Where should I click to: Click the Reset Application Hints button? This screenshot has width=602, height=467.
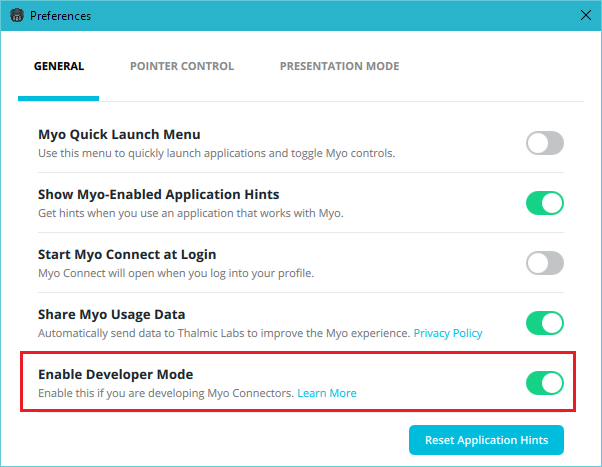point(486,440)
